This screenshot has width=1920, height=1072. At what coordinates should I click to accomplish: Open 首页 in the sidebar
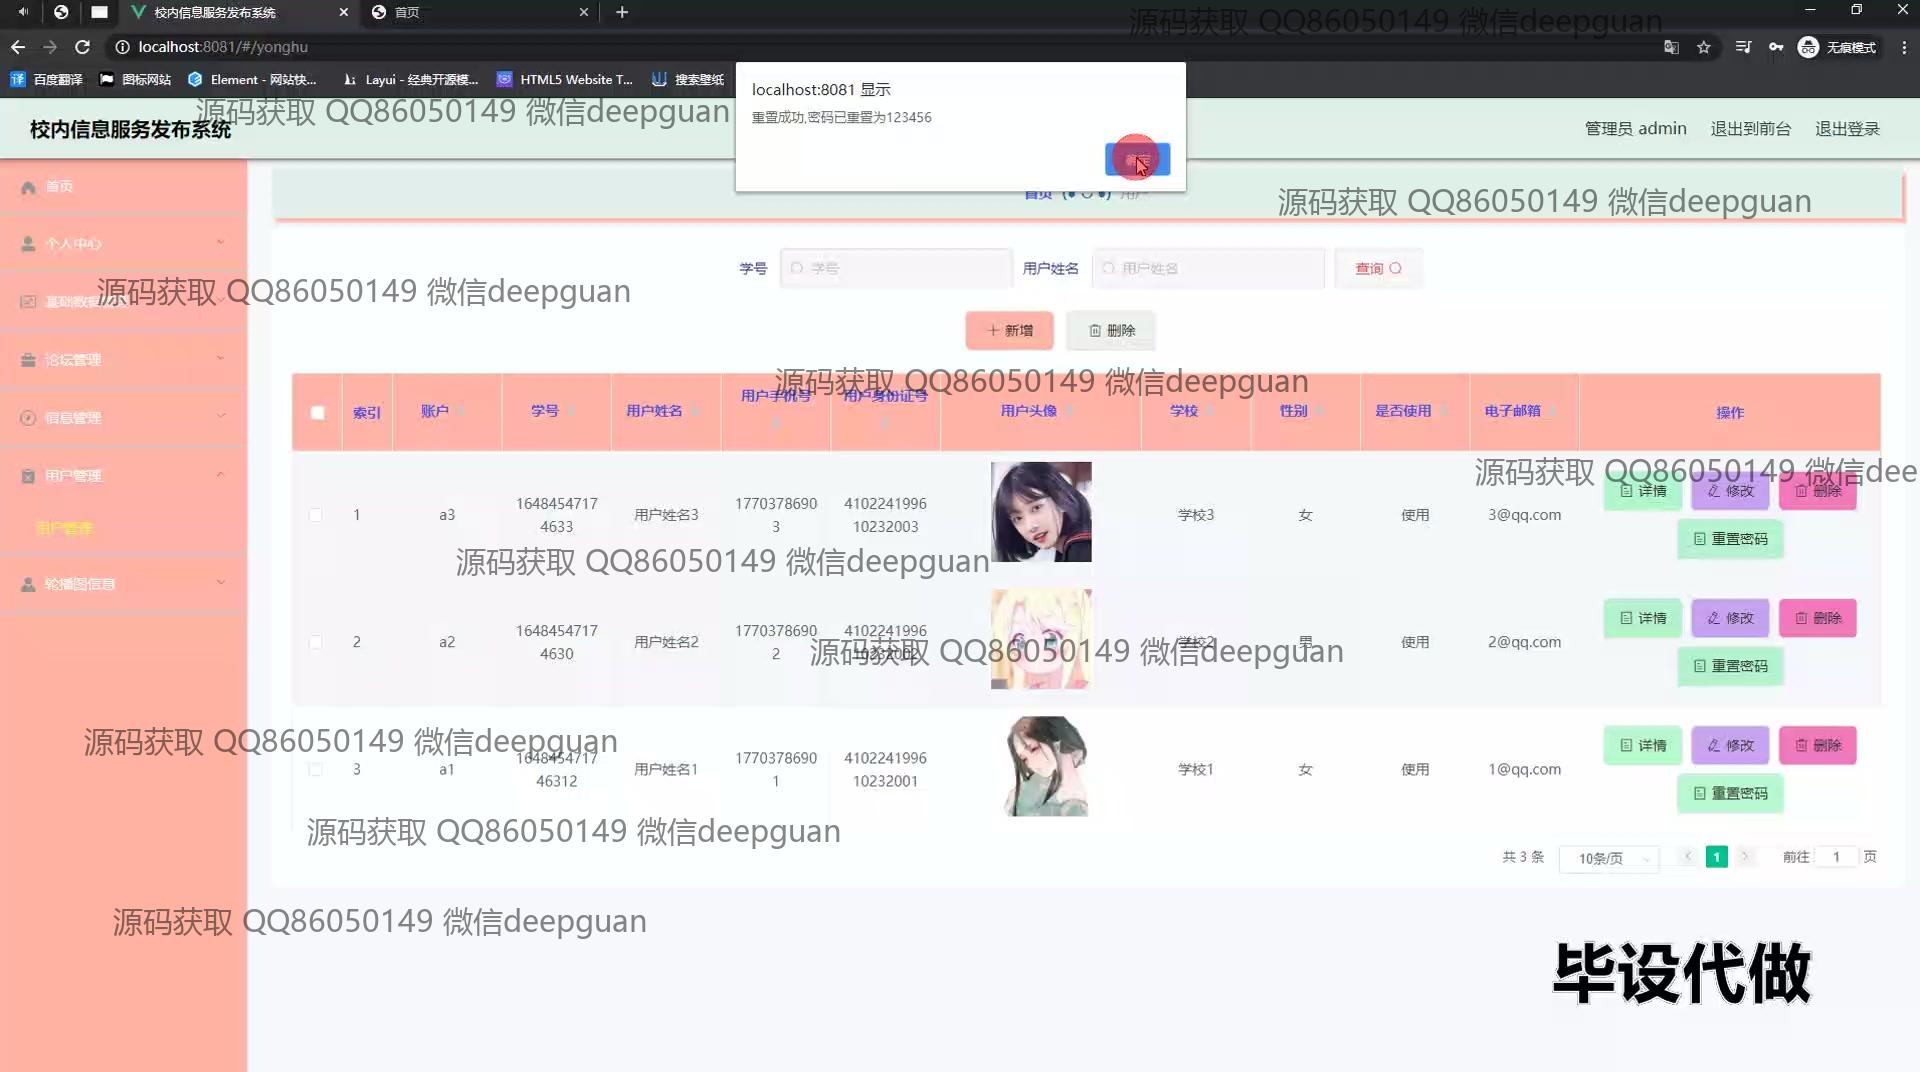tap(123, 187)
